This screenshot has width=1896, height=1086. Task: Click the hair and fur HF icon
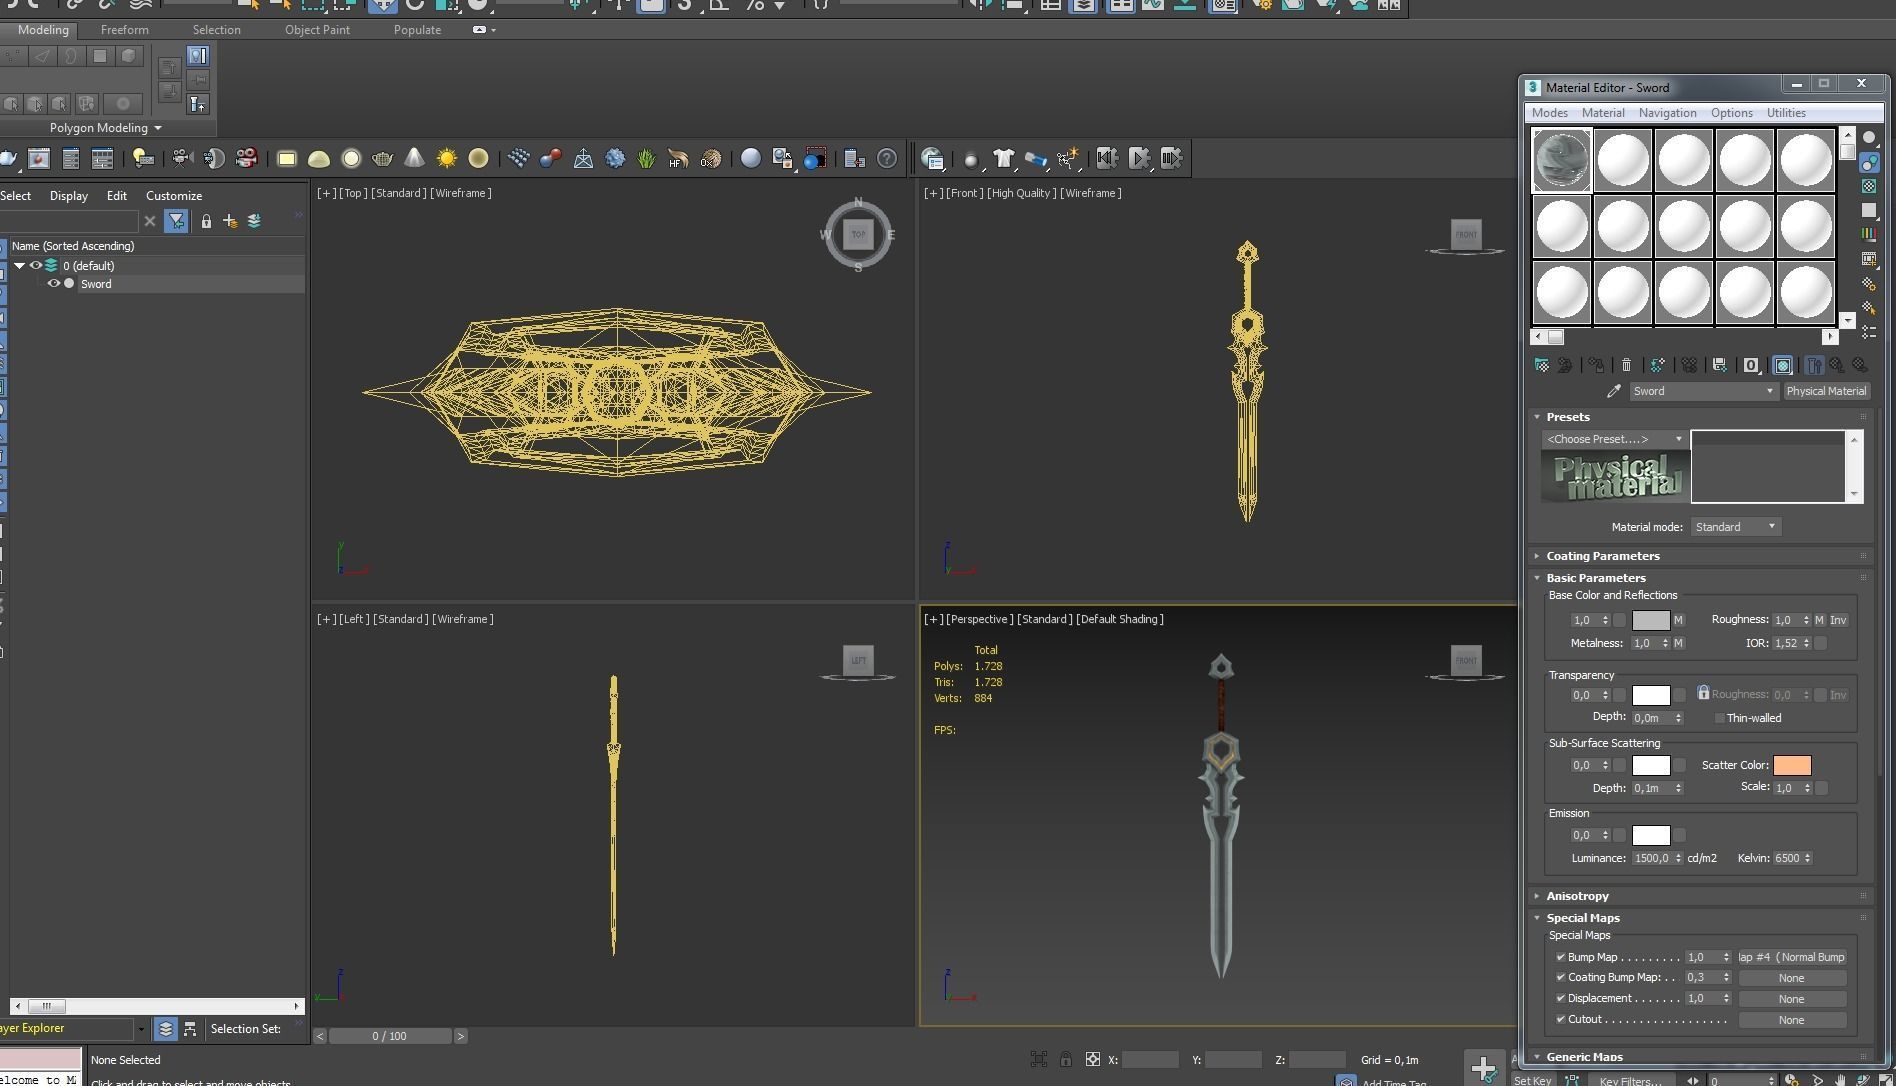[x=678, y=158]
